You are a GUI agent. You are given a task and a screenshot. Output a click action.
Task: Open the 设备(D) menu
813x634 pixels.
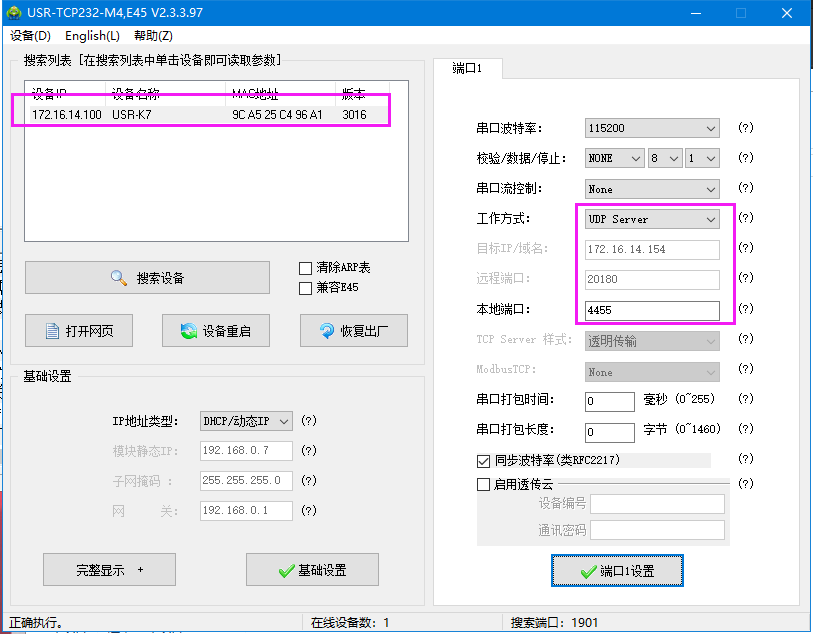point(30,36)
